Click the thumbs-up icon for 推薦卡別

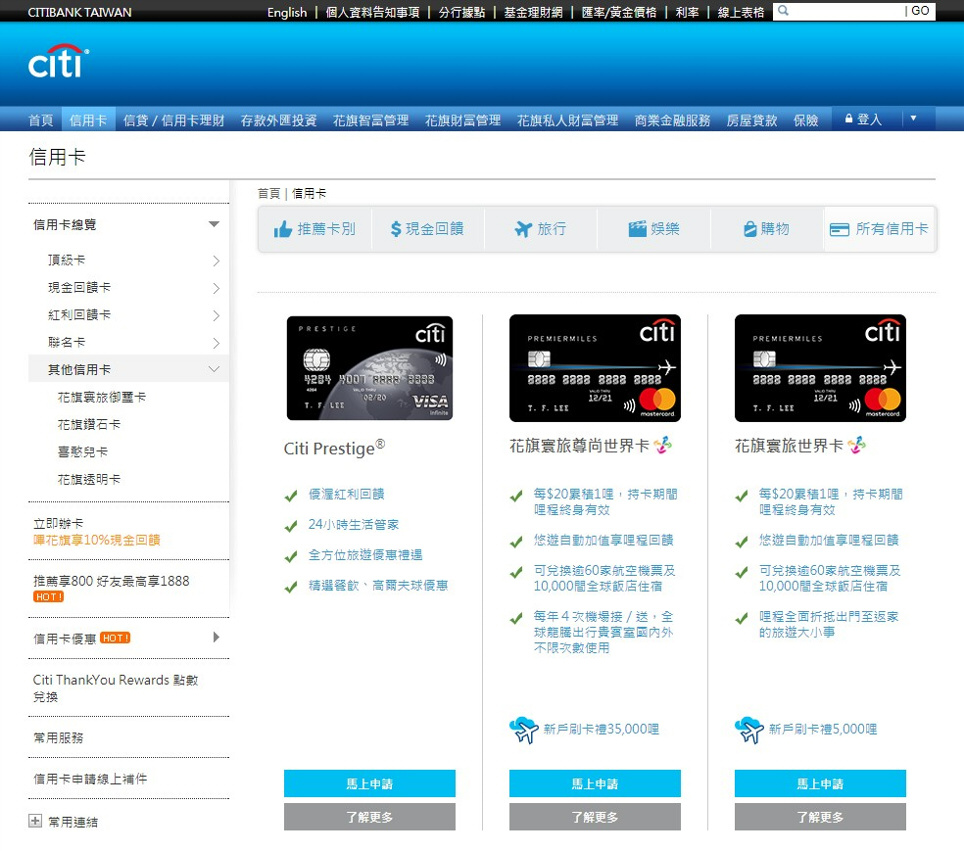coord(283,229)
